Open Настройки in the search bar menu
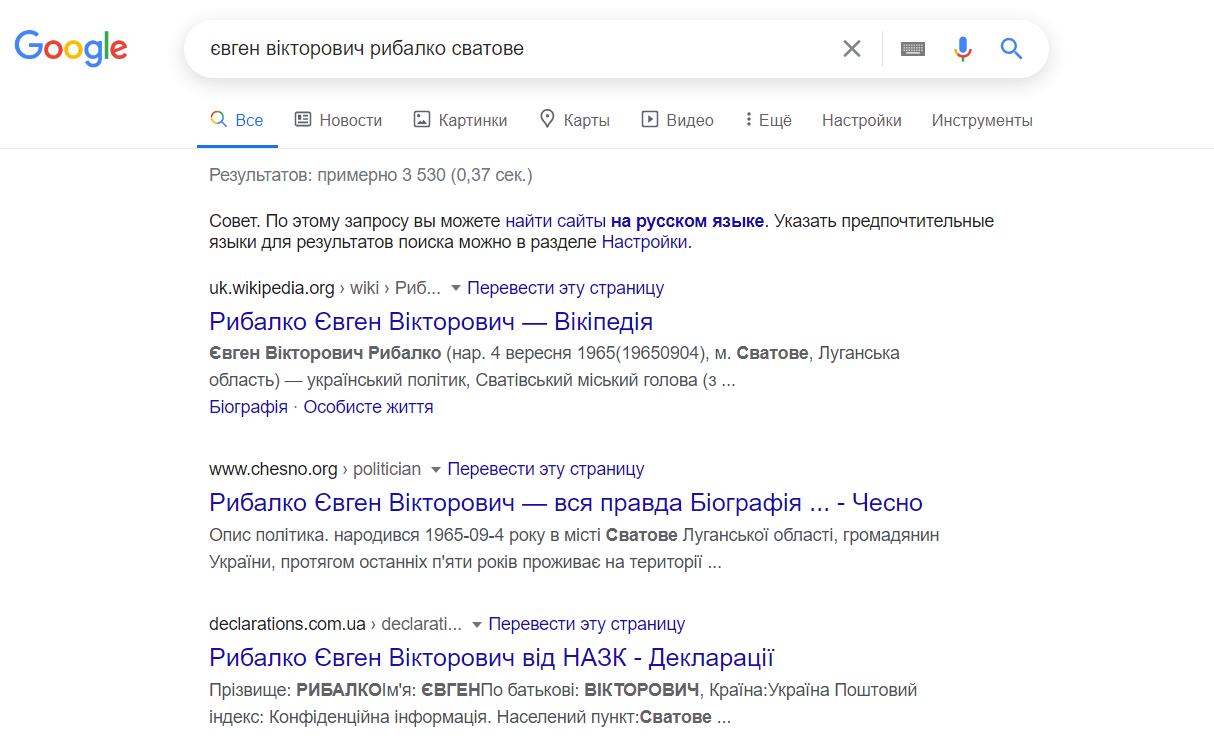The image size is (1214, 755). tap(862, 120)
